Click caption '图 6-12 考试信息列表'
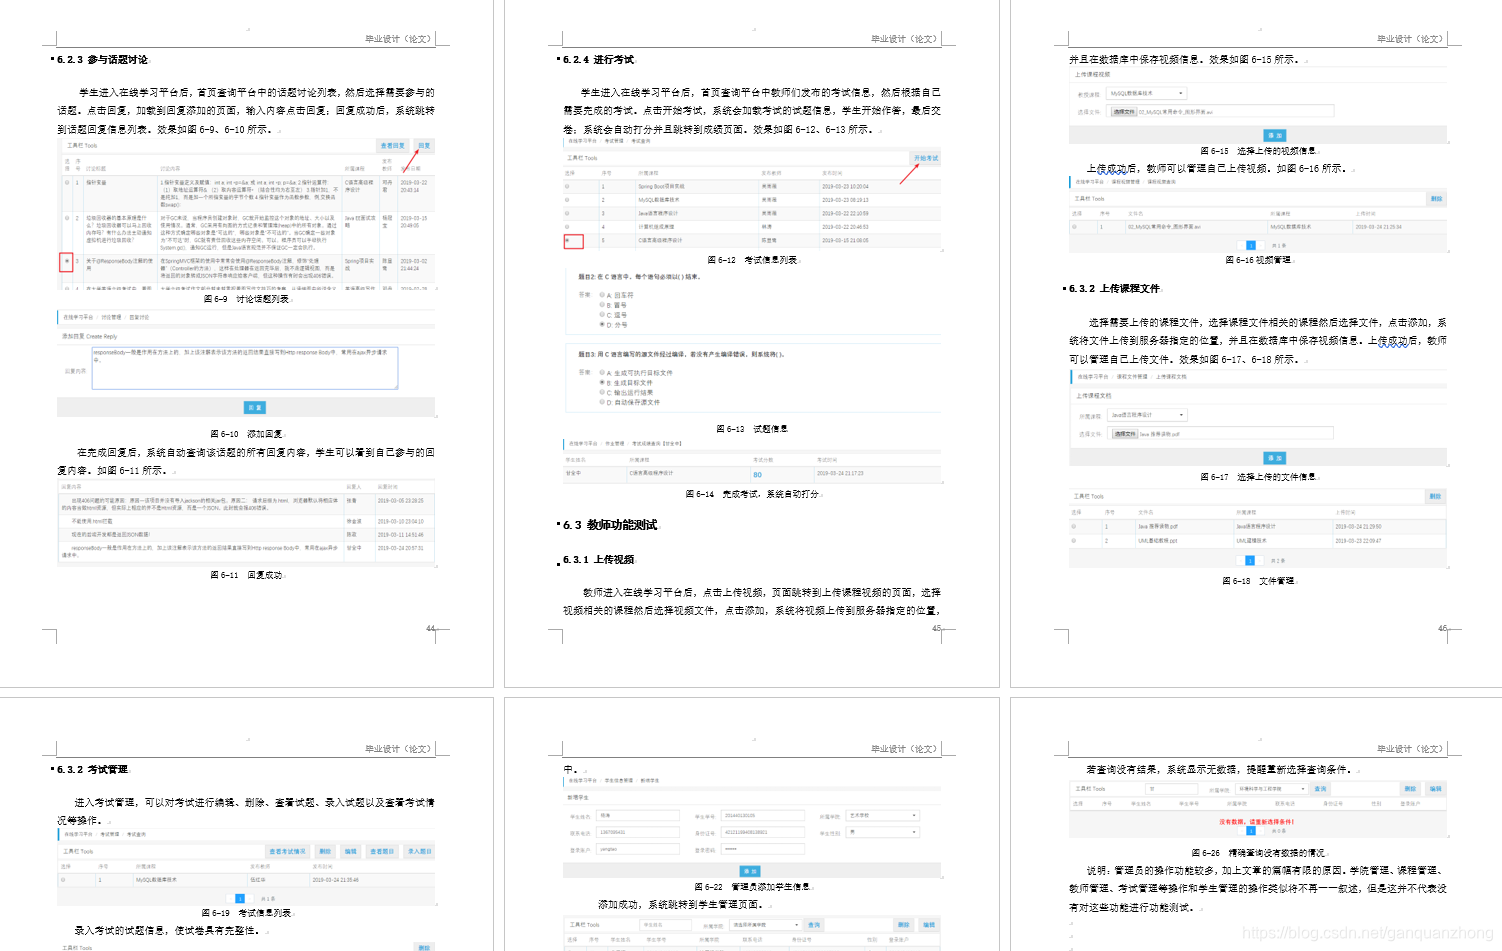 pyautogui.click(x=752, y=260)
